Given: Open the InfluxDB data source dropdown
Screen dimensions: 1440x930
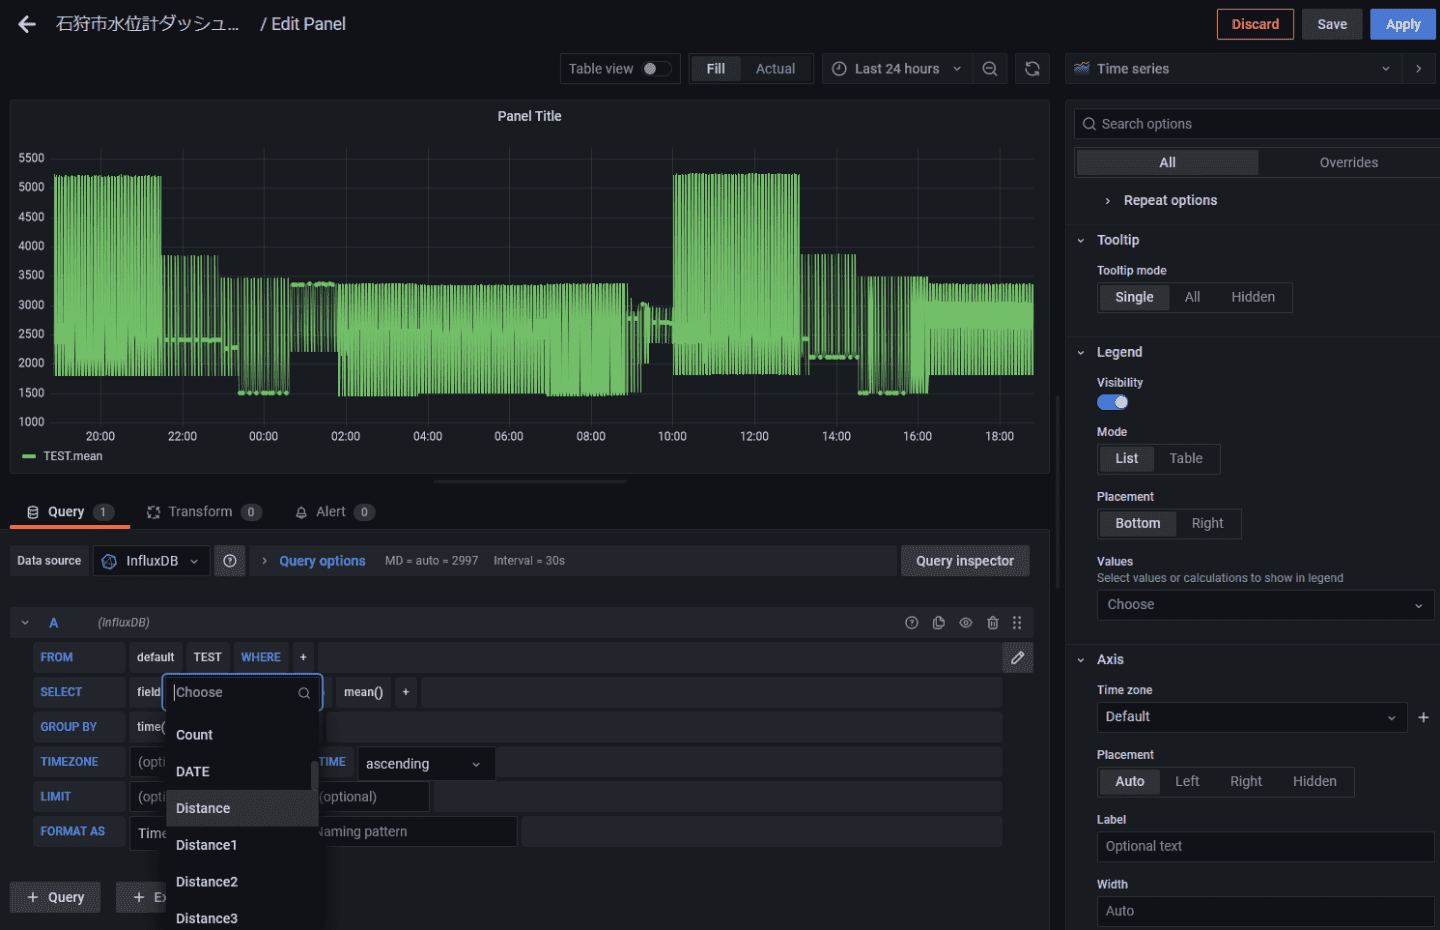Looking at the screenshot, I should [152, 561].
